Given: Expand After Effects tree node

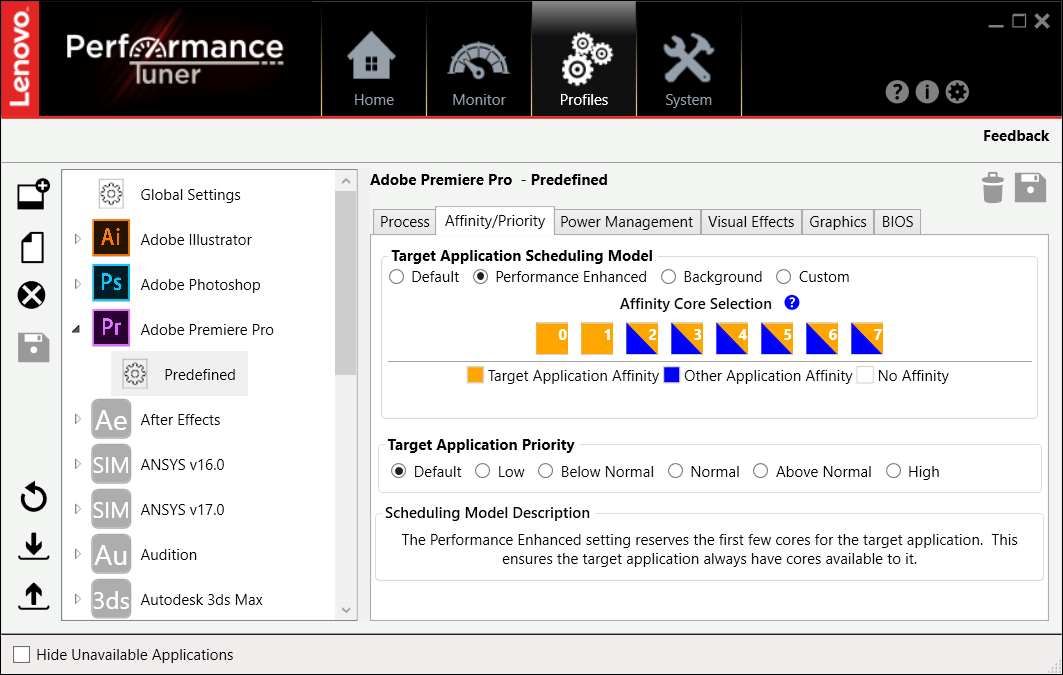Looking at the screenshot, I should coord(77,419).
